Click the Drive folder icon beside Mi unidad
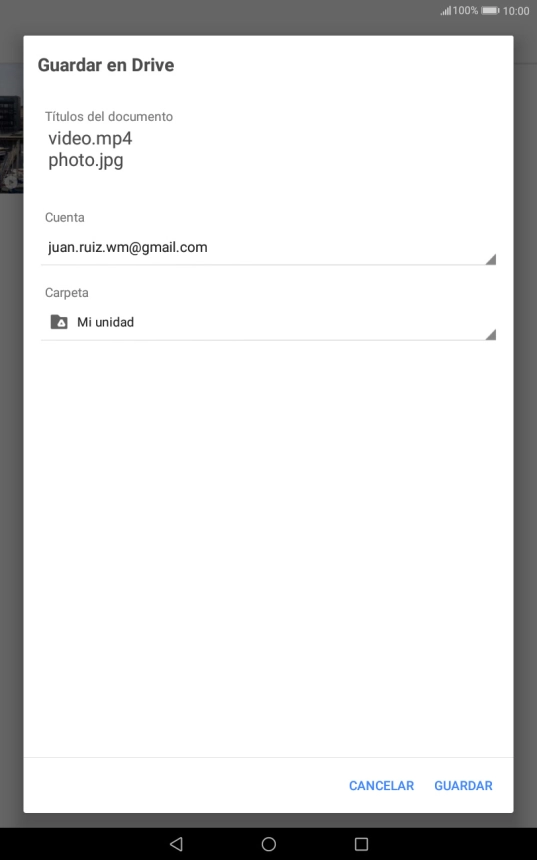The height and width of the screenshot is (860, 537). pyautogui.click(x=59, y=322)
